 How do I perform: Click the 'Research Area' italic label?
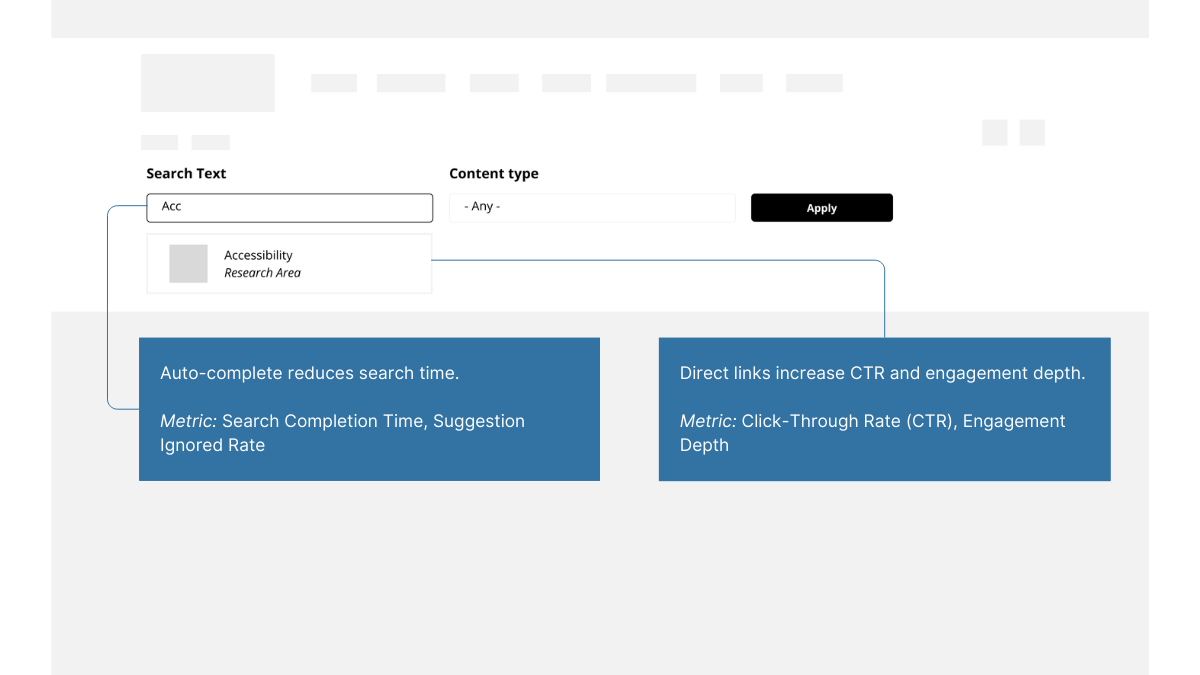click(262, 272)
